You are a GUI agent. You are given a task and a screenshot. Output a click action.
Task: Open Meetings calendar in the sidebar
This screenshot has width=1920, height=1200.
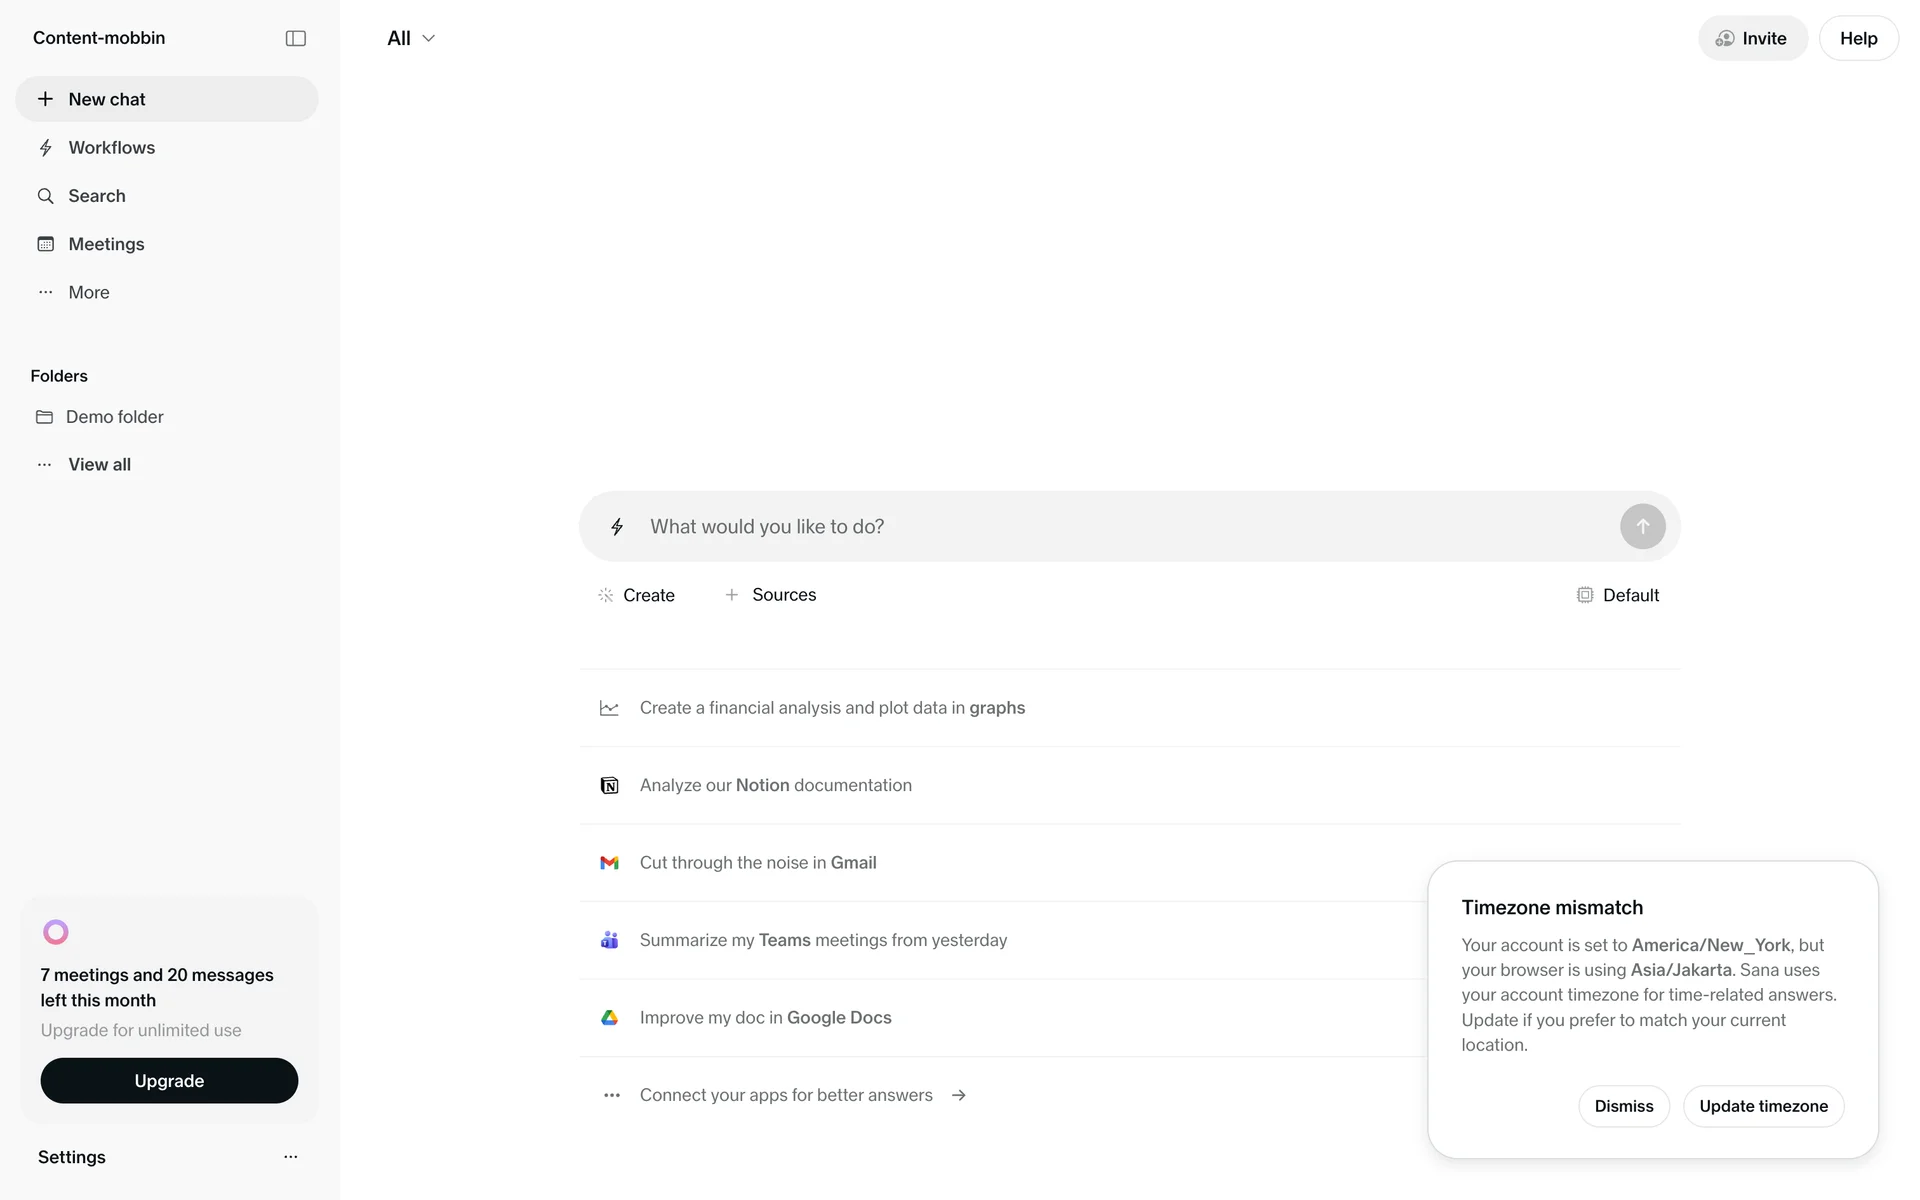point(106,244)
